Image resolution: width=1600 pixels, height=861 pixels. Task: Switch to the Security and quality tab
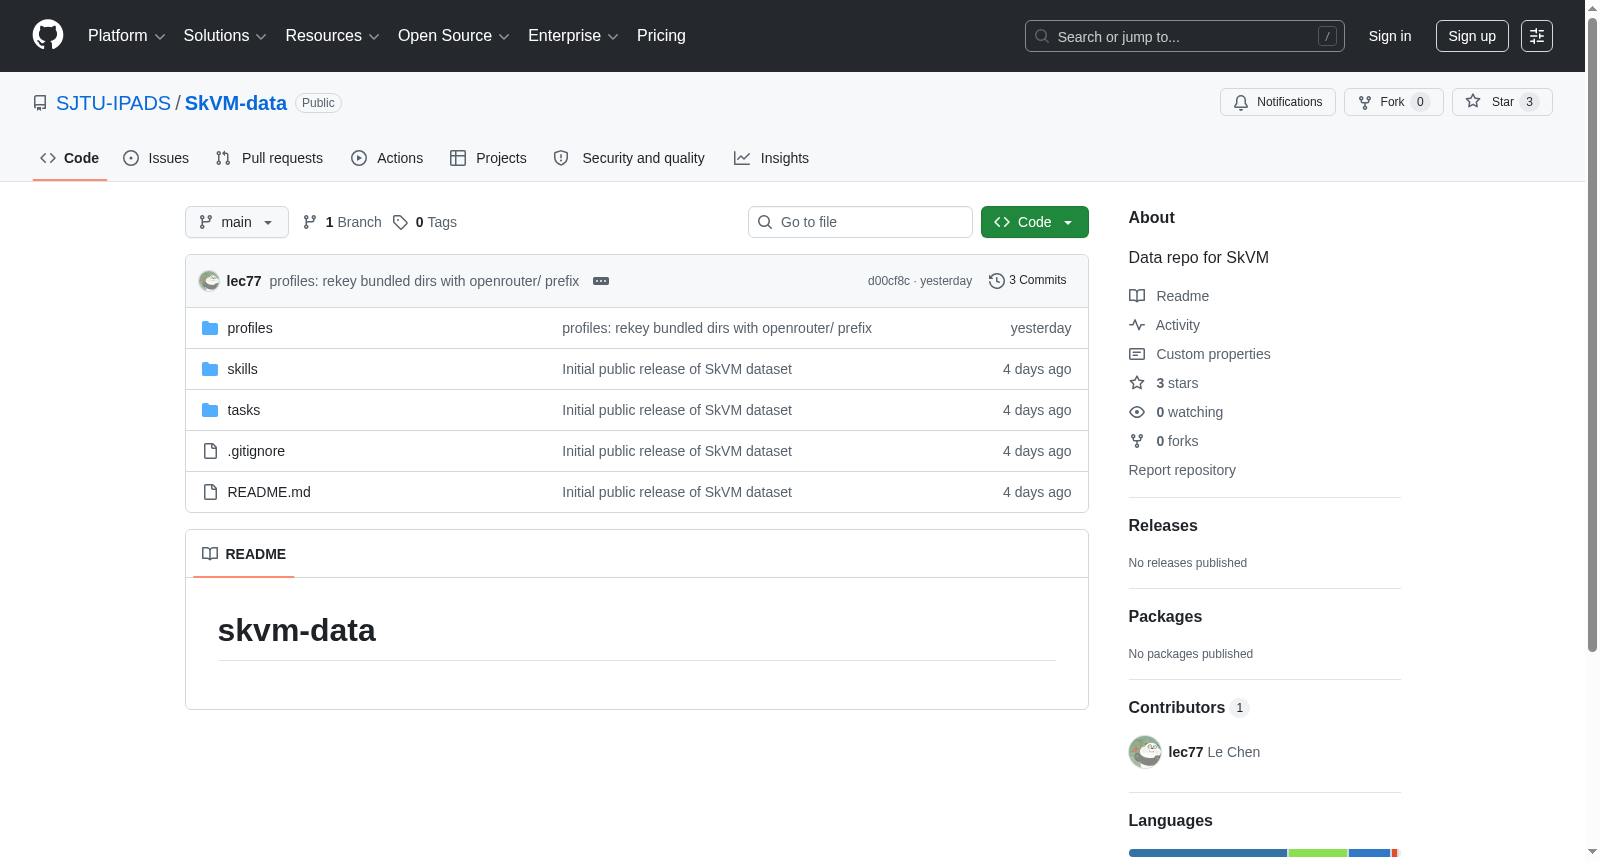pyautogui.click(x=629, y=158)
